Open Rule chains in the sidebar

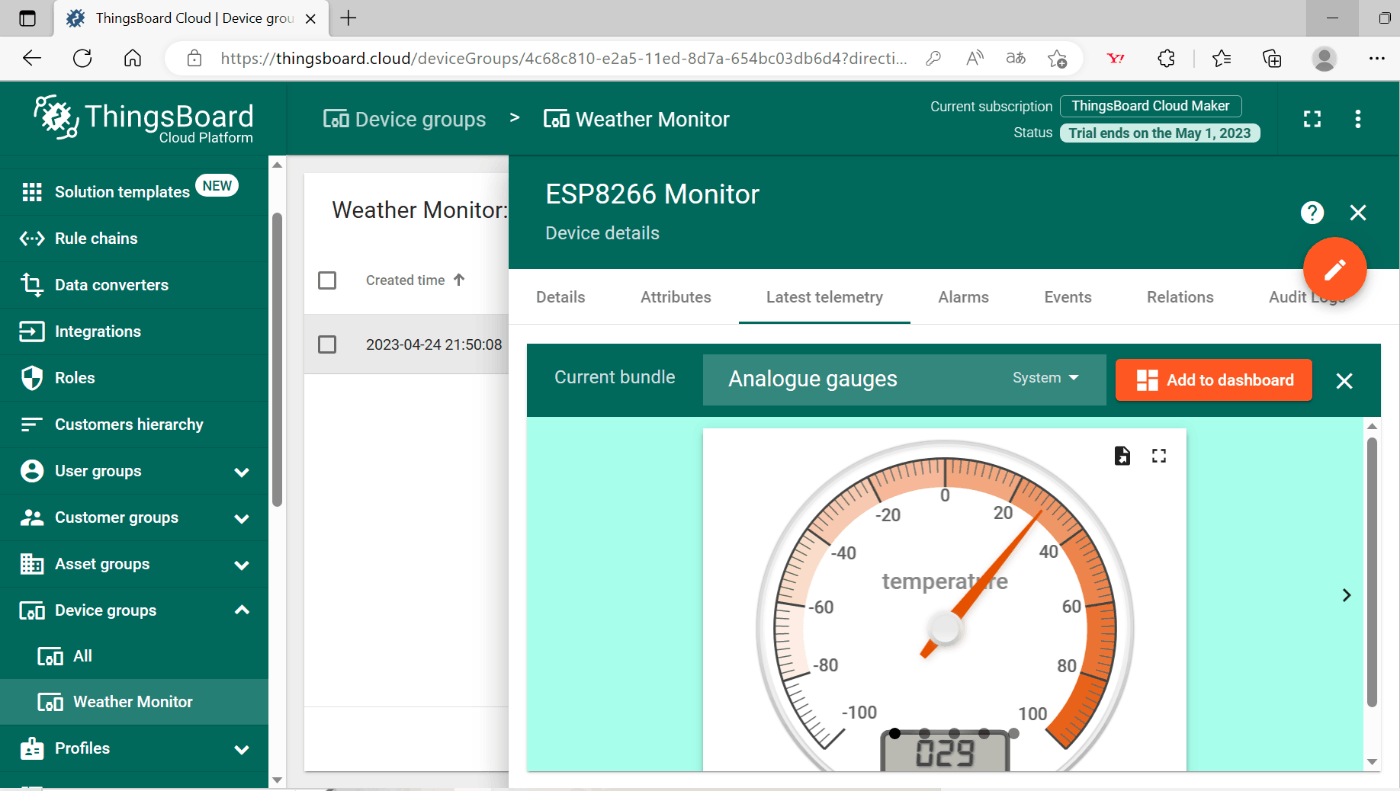pyautogui.click(x=134, y=238)
